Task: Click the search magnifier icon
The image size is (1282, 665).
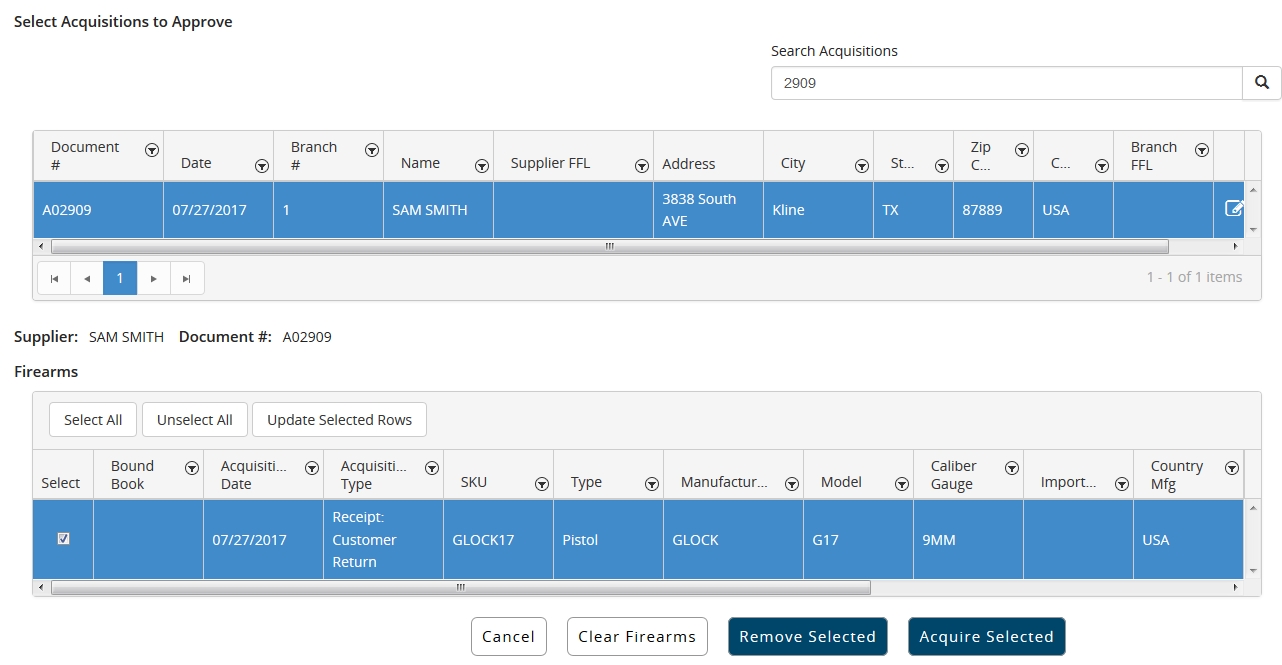Action: pos(1261,83)
